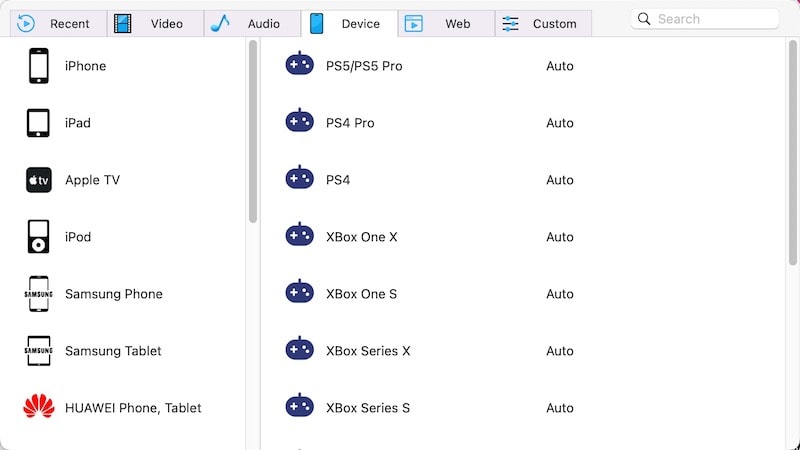Click the iPhone device icon

coord(39,66)
